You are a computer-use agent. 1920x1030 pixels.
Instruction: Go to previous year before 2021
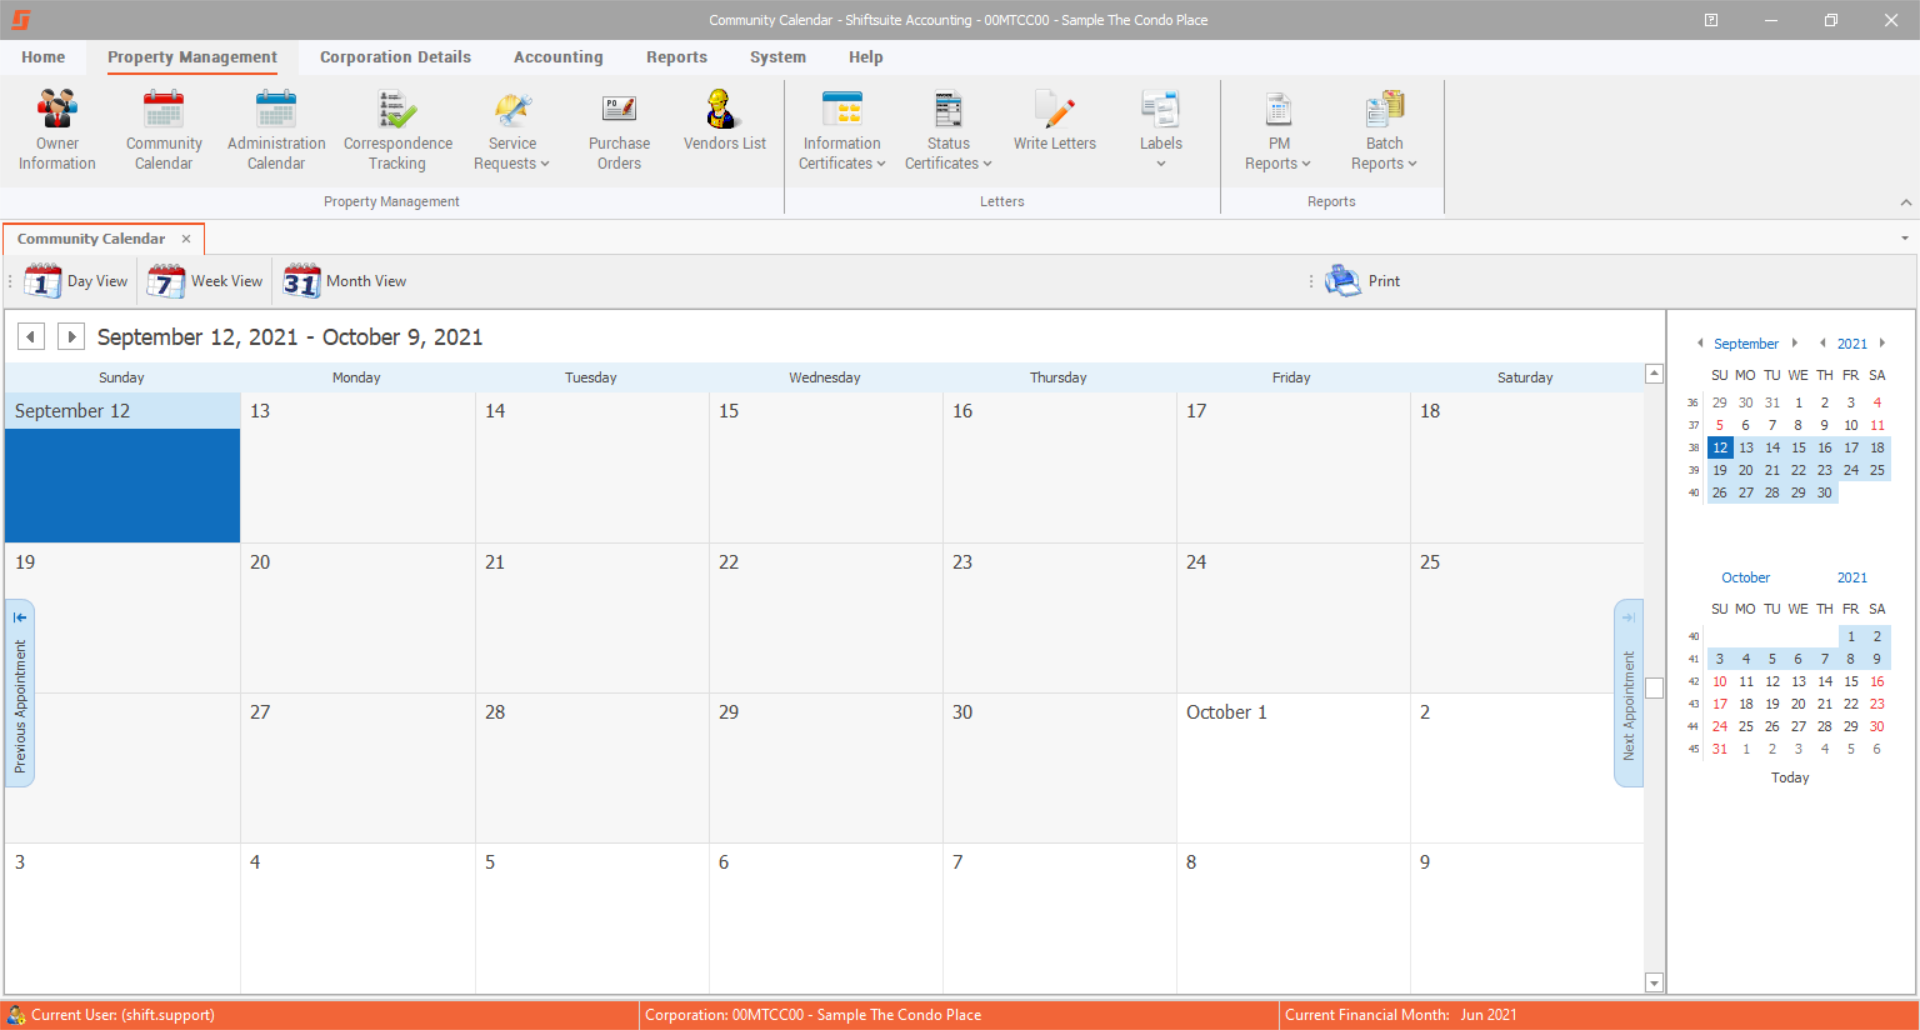pyautogui.click(x=1822, y=343)
